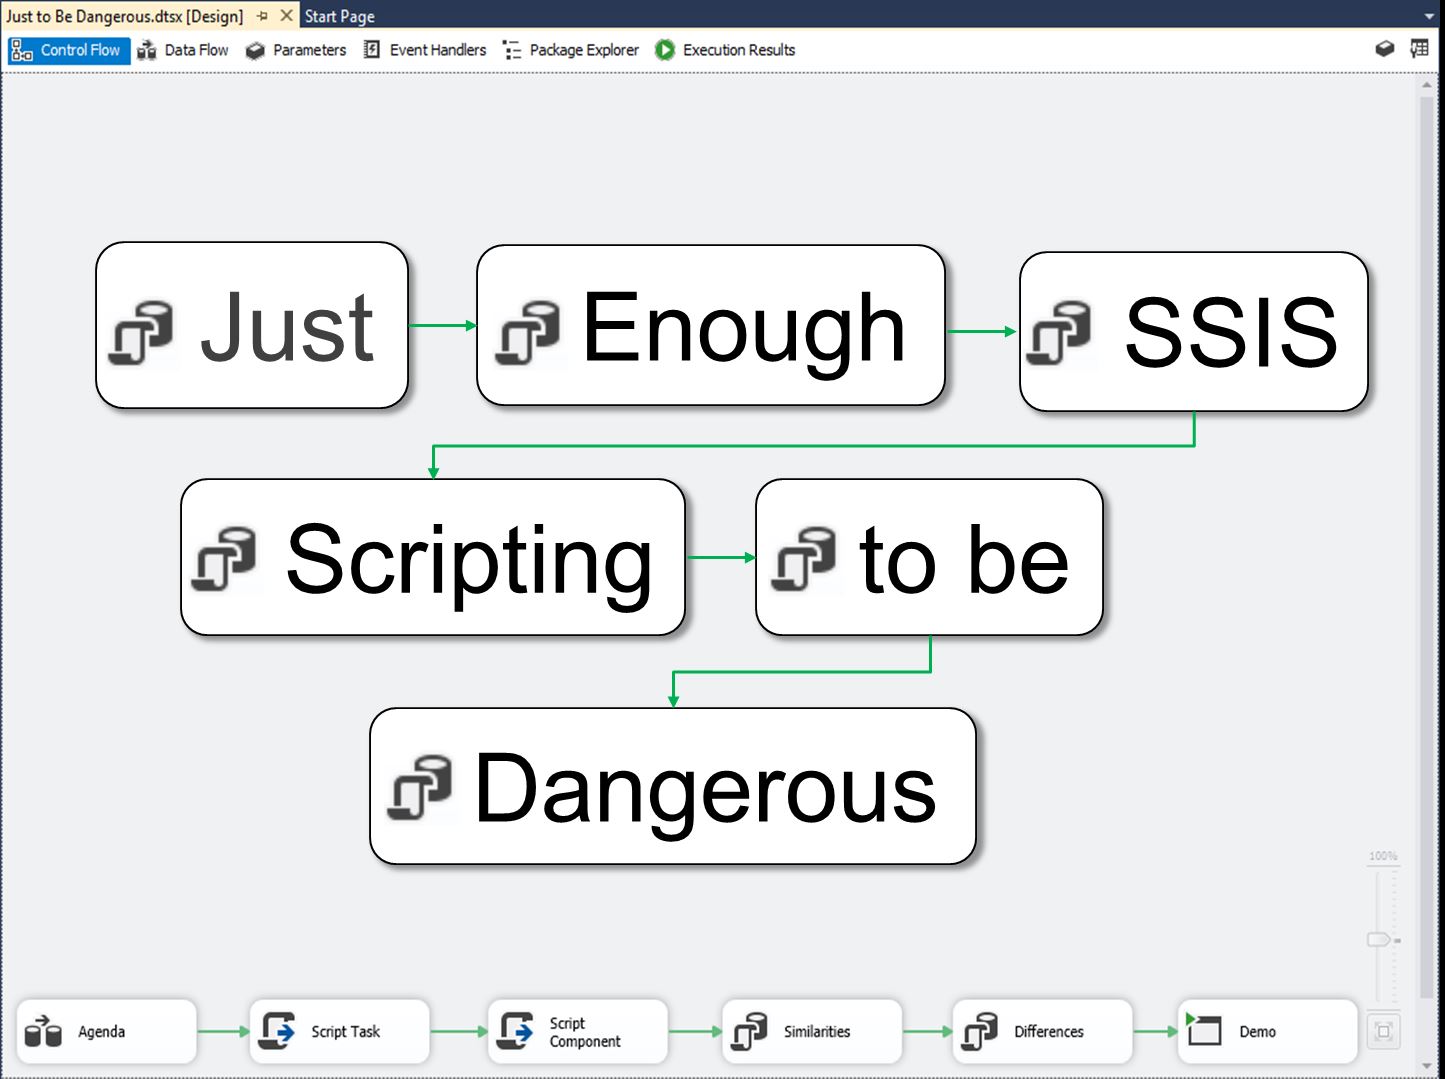
Task: Select the SSIS task box
Action: pos(1194,331)
